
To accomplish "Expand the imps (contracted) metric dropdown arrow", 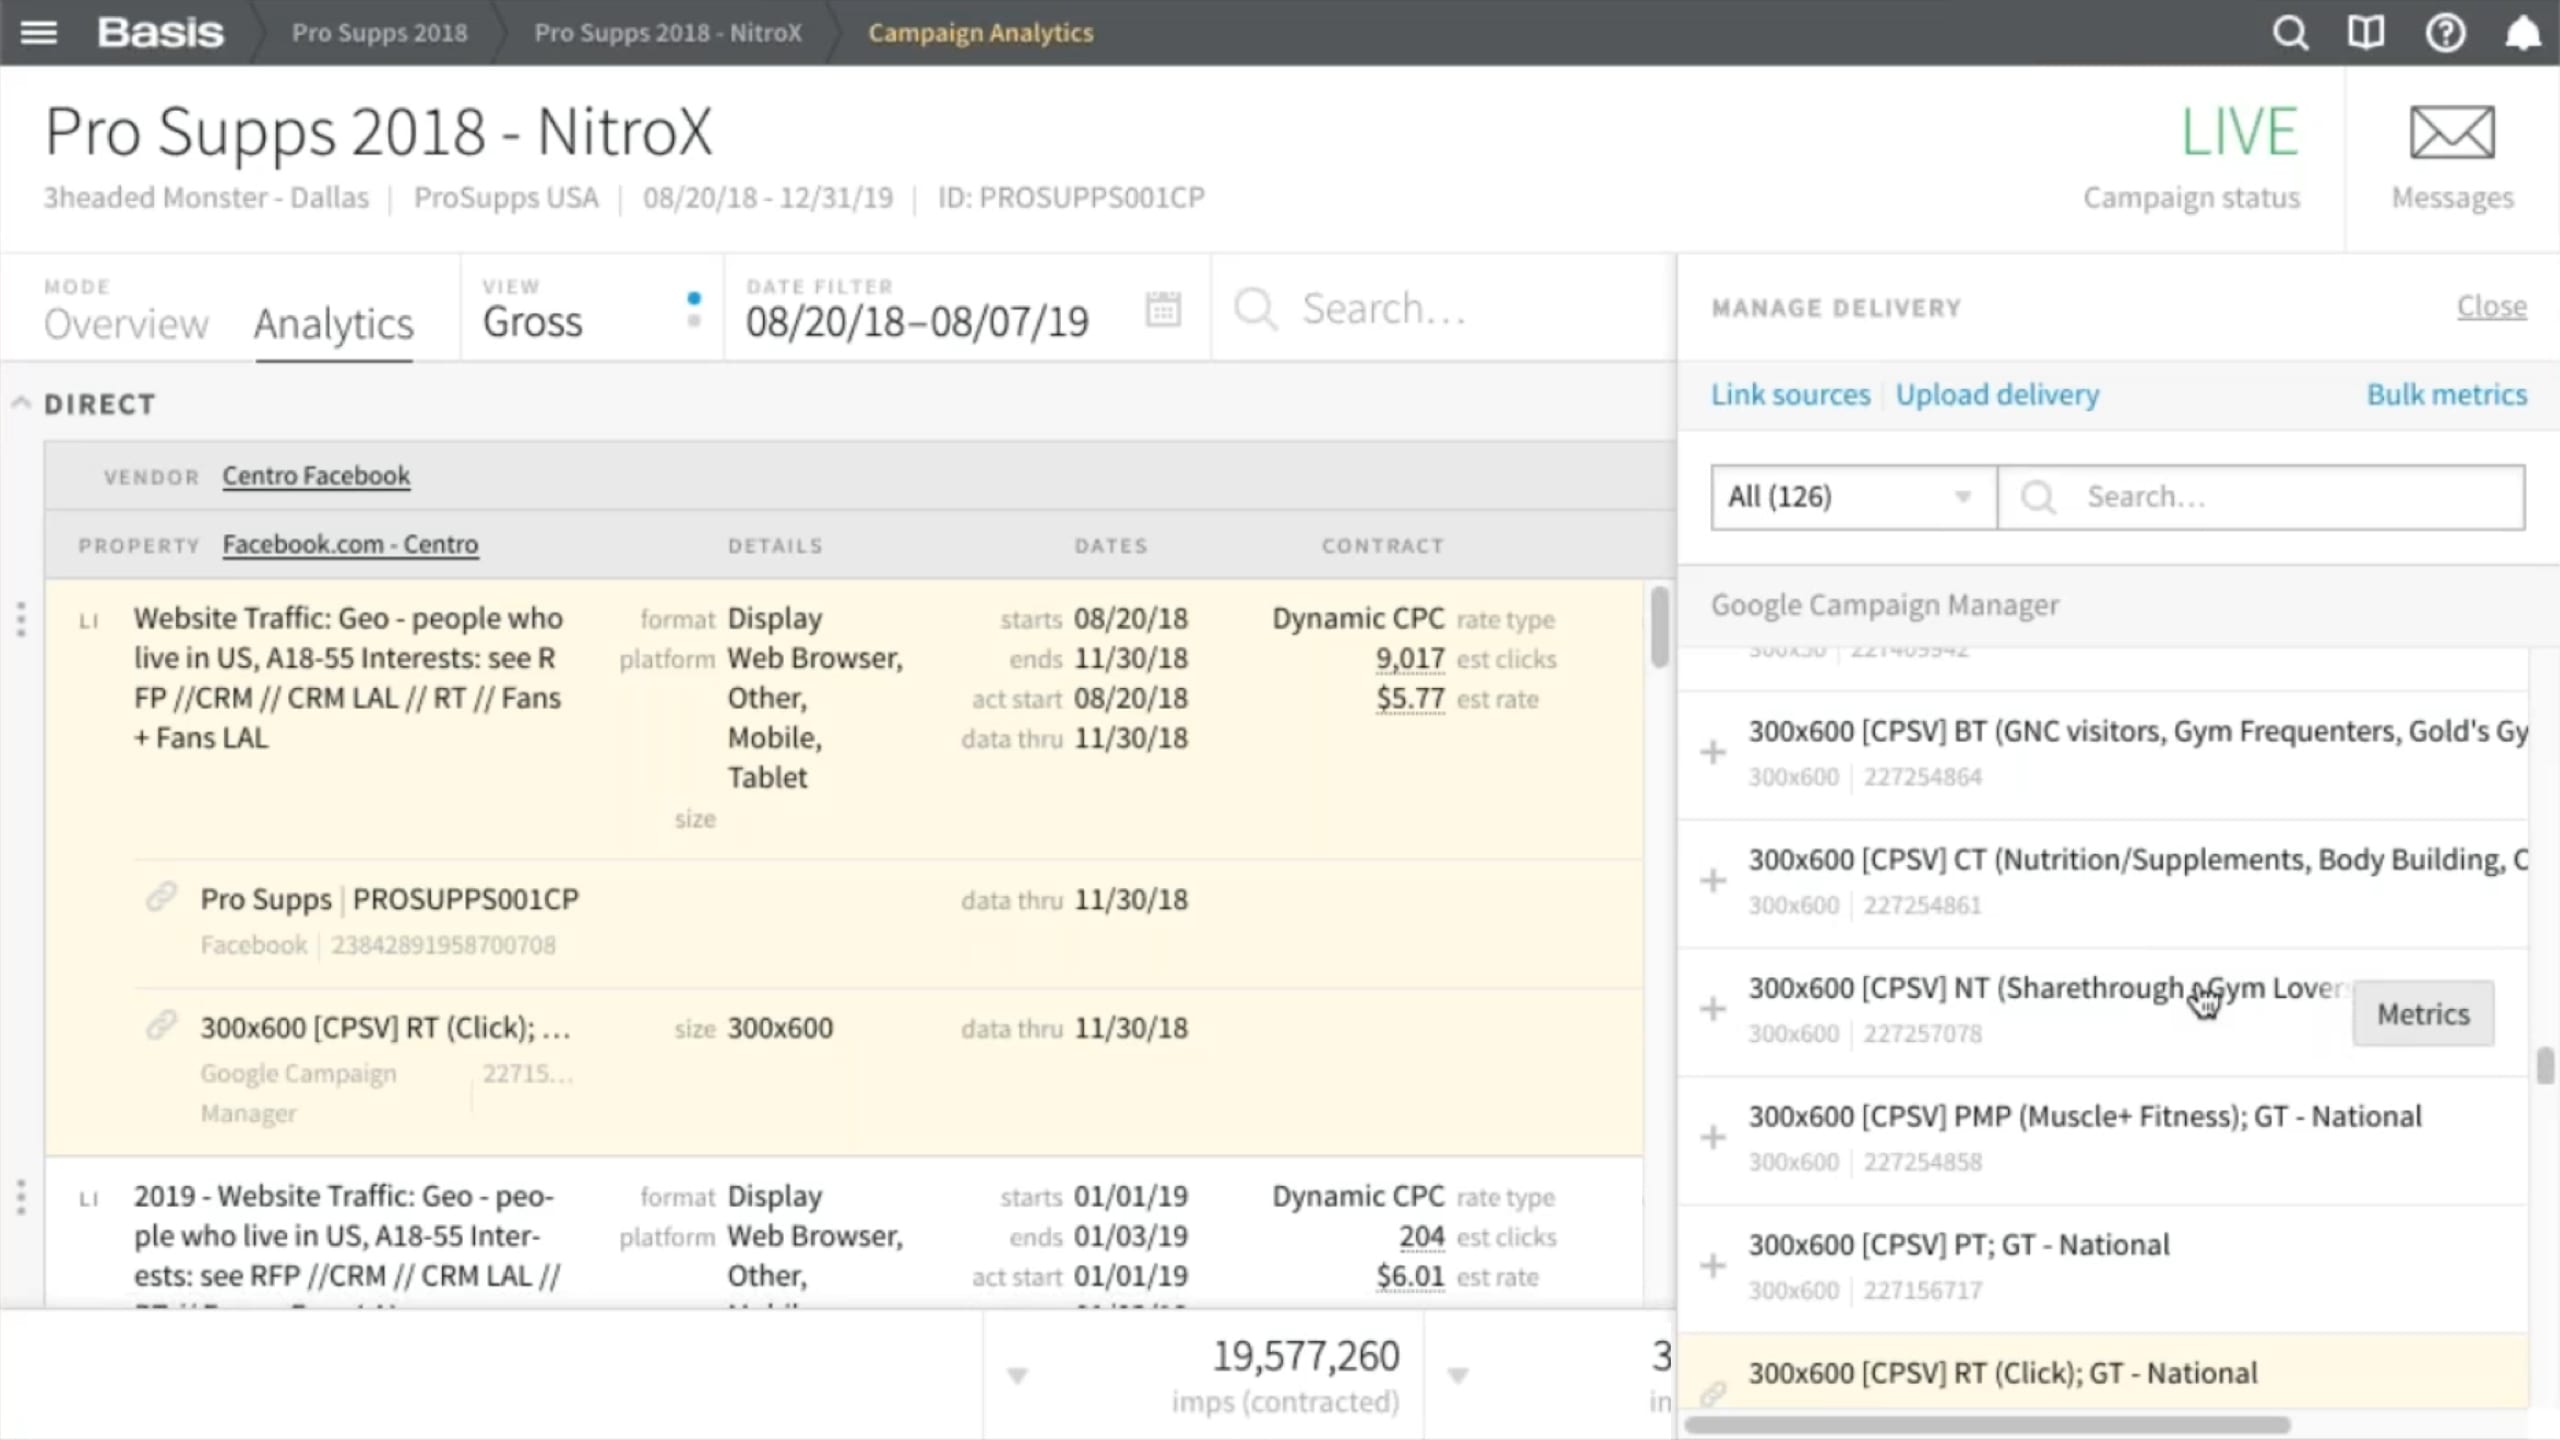I will (x=1017, y=1376).
